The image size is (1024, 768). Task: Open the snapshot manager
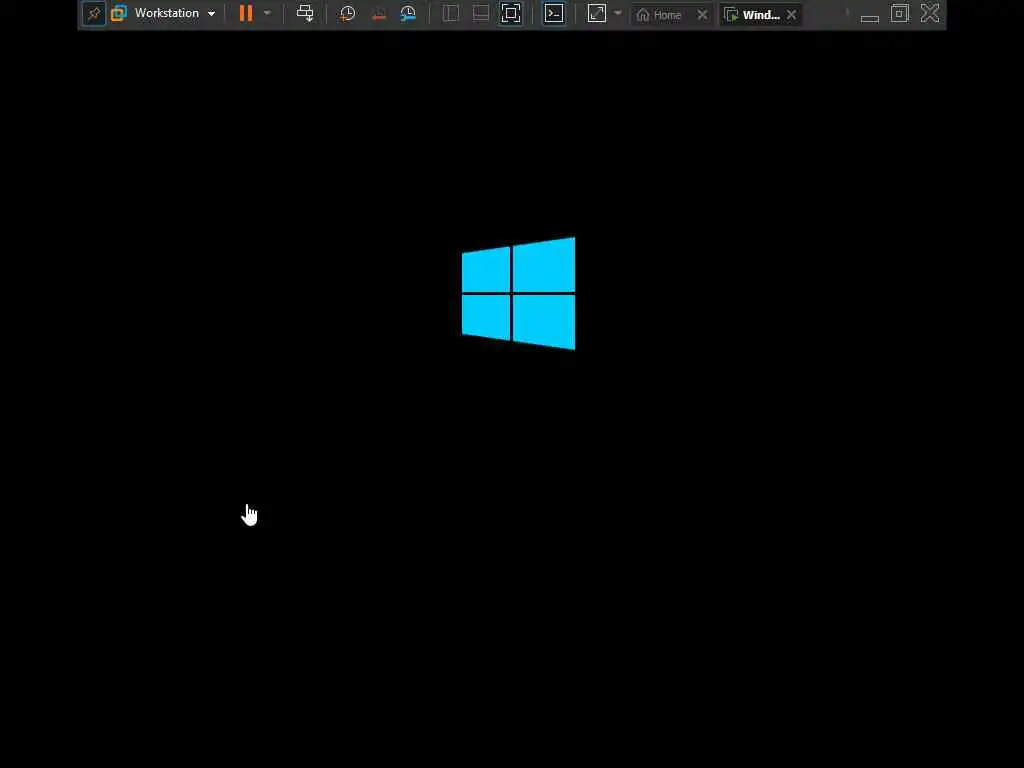tap(408, 14)
